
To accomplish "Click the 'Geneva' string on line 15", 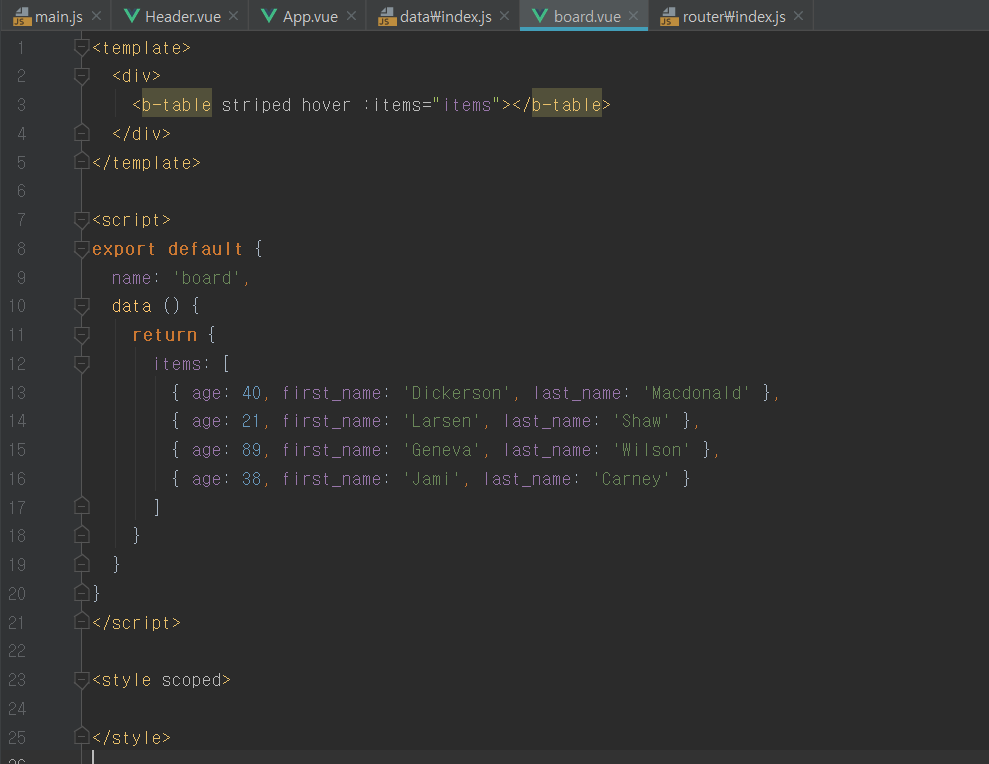I will point(442,450).
